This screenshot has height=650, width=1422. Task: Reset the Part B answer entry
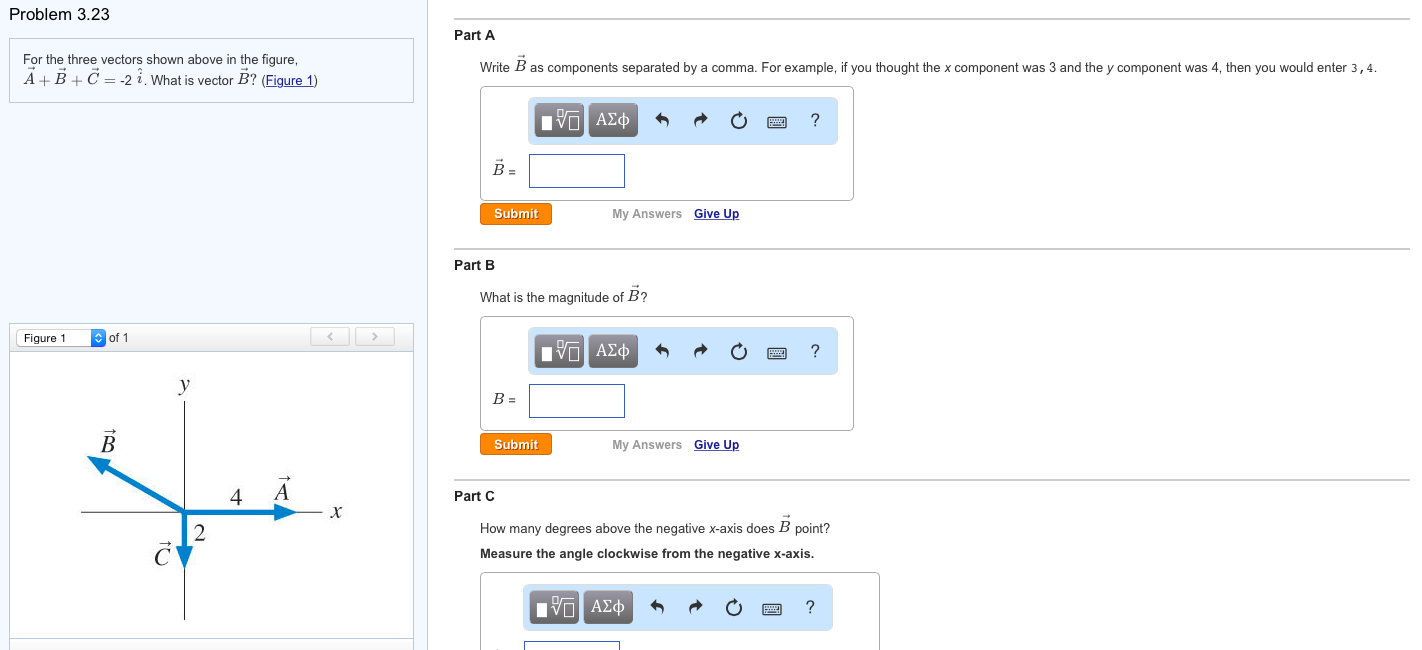[x=738, y=350]
